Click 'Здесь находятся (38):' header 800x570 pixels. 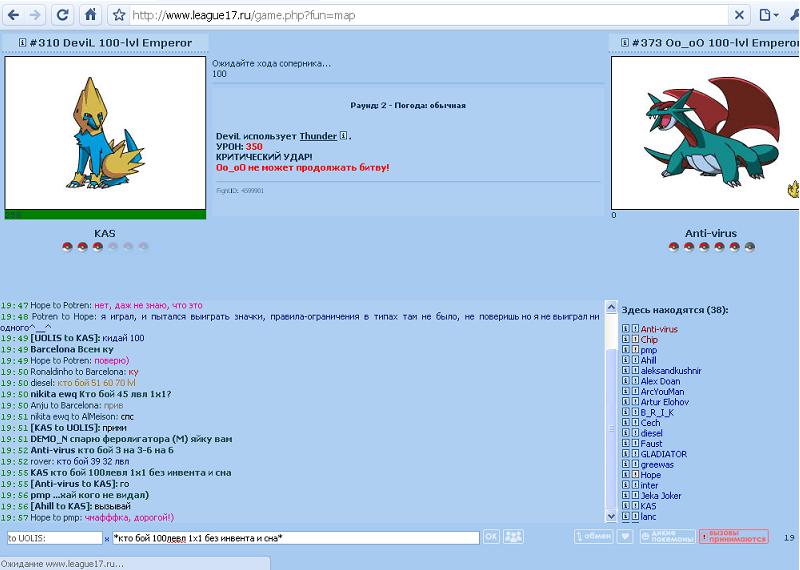pos(674,310)
